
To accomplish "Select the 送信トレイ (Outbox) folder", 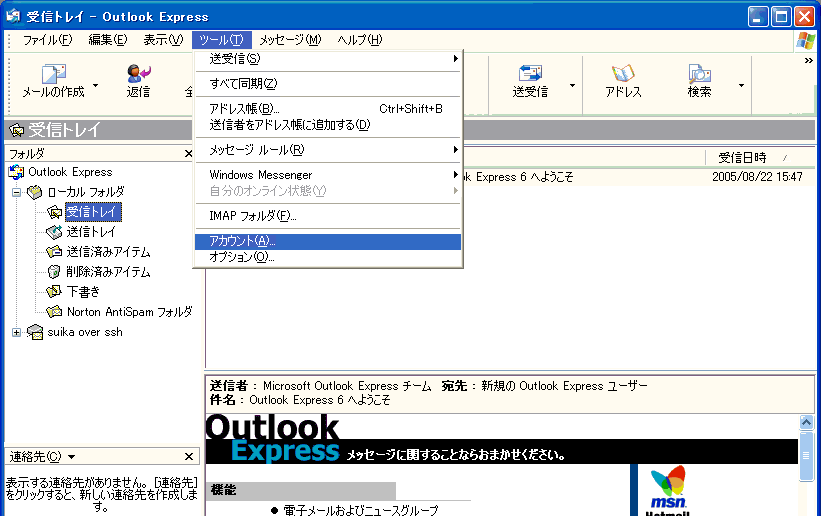I will click(90, 231).
